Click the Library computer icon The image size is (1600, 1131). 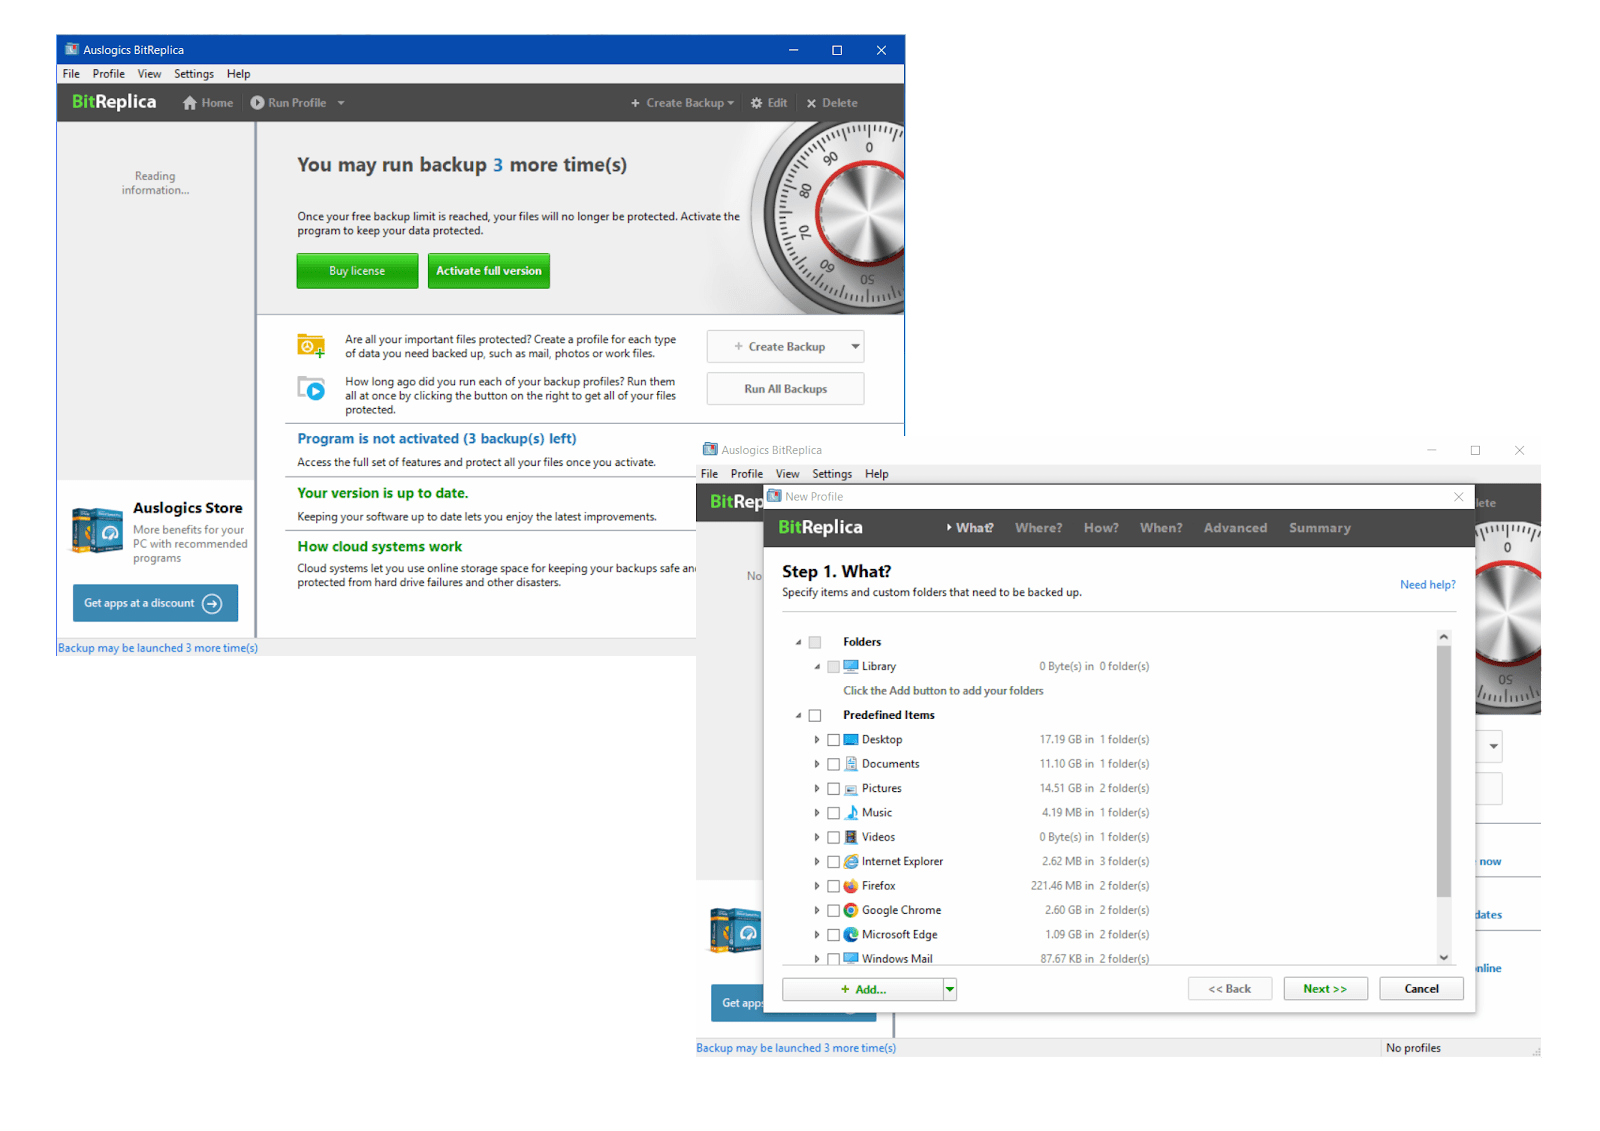(x=851, y=666)
